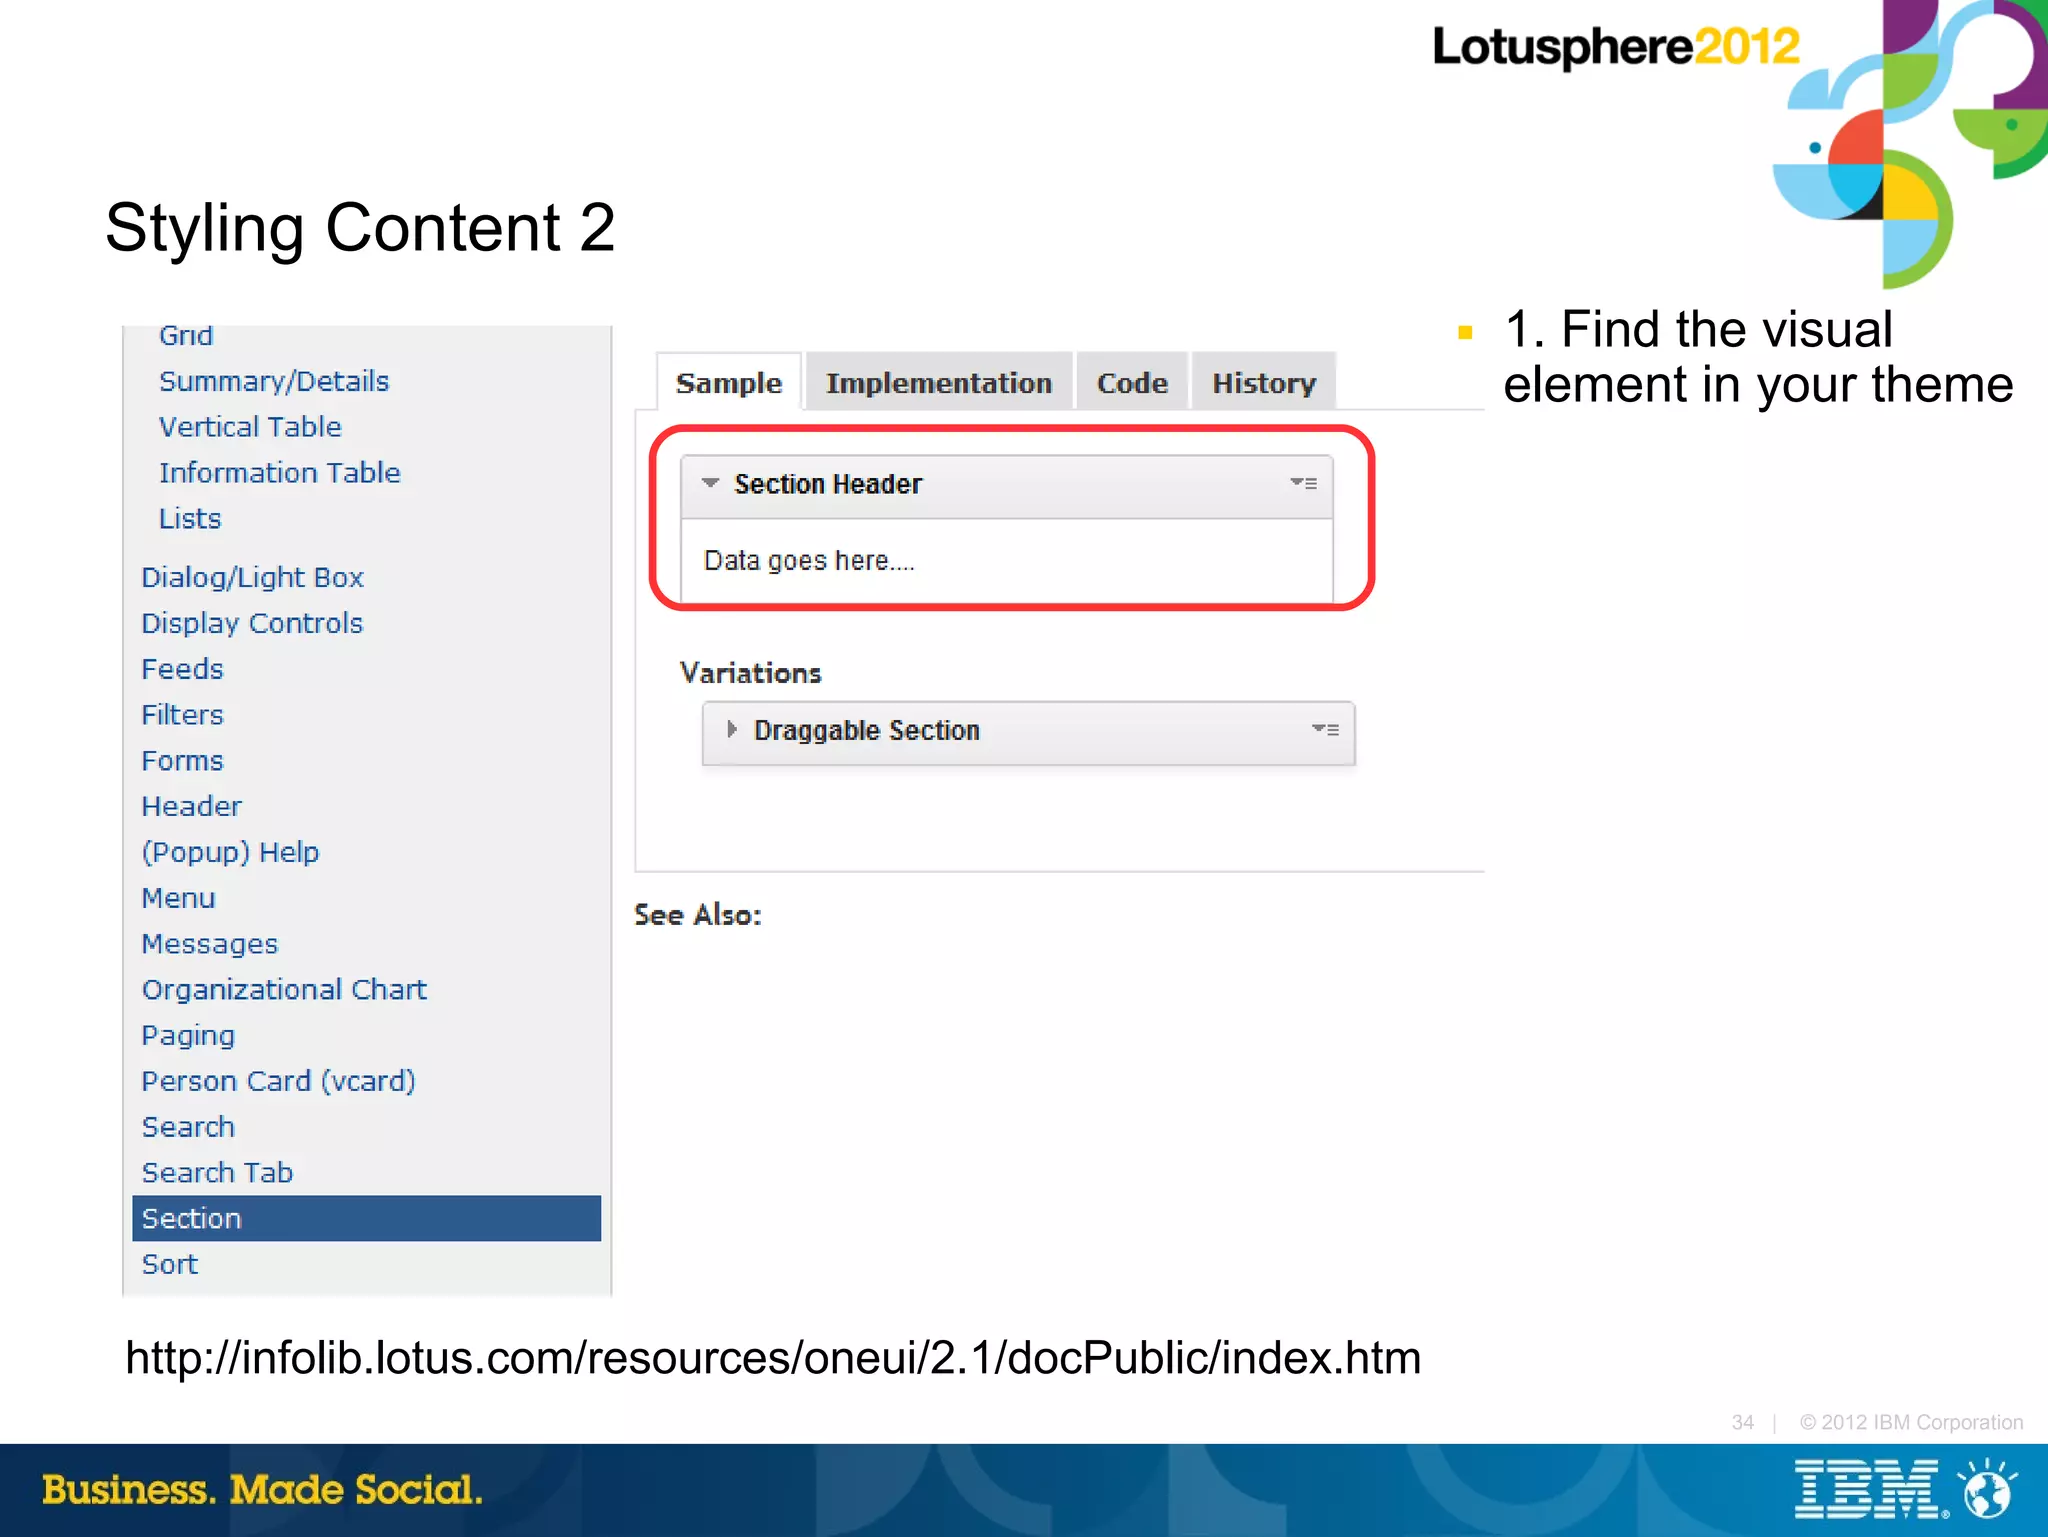Switch to the Sample tab
This screenshot has height=1537, width=2048.
point(729,382)
